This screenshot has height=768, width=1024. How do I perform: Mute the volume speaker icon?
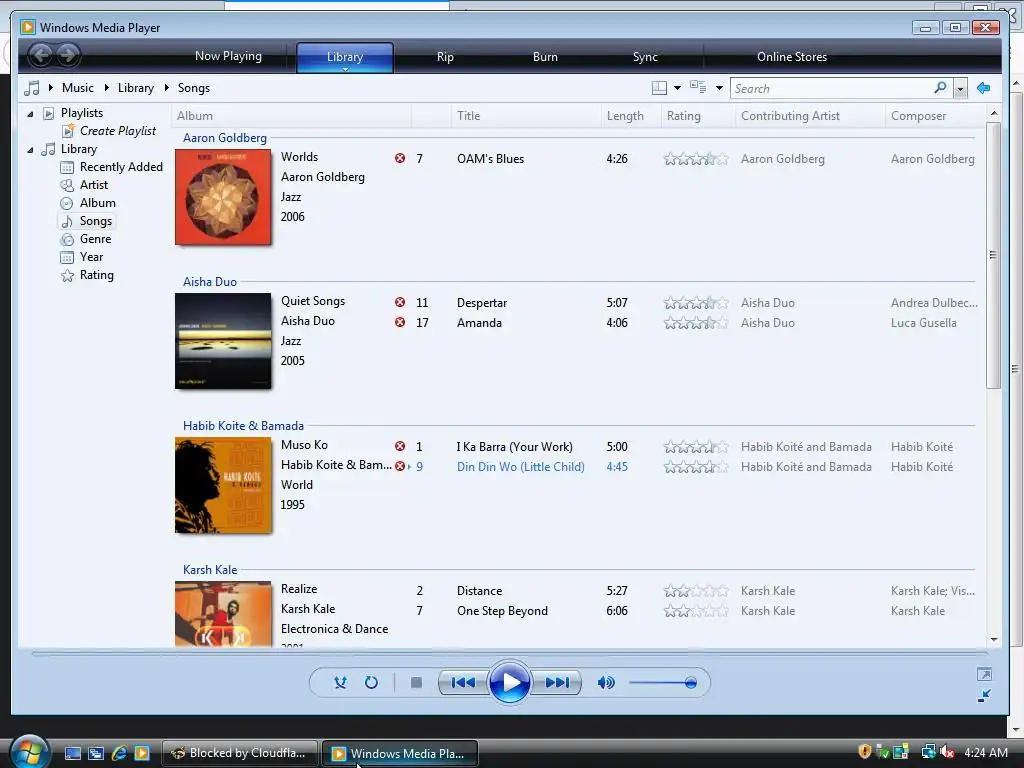click(x=605, y=682)
